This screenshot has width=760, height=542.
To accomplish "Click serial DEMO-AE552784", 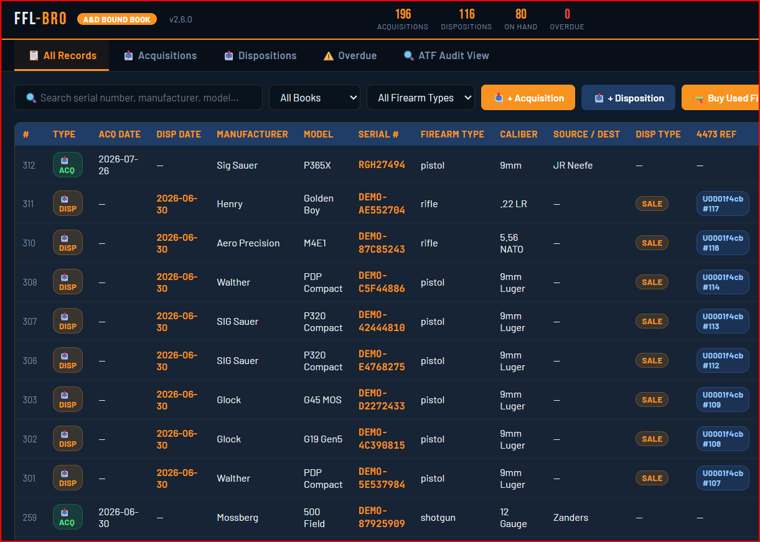I will click(381, 204).
